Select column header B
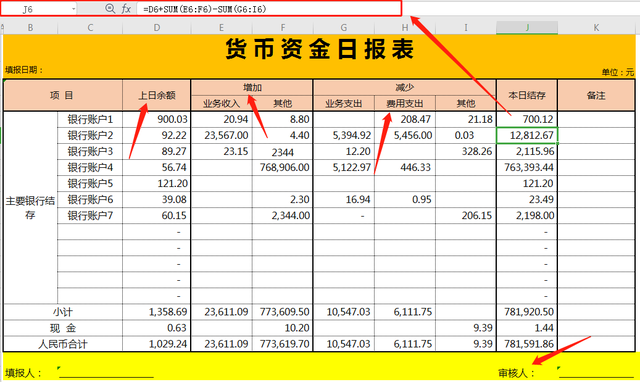Image resolution: width=640 pixels, height=382 pixels. click(x=31, y=28)
